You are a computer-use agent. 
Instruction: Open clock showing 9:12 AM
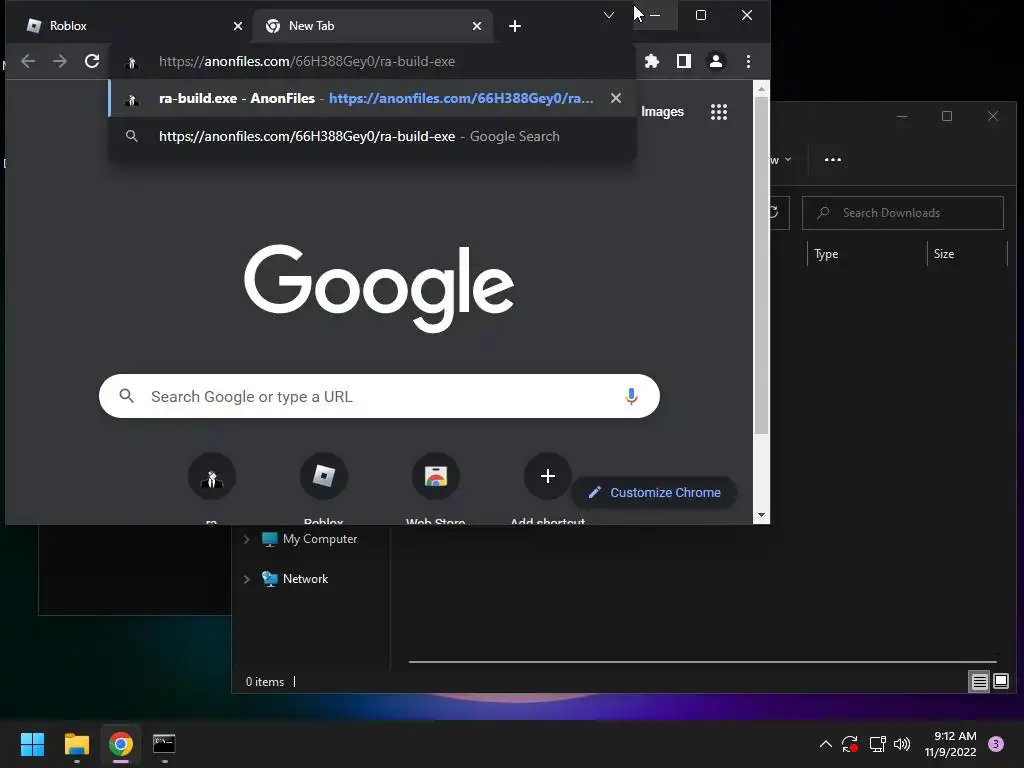[950, 744]
